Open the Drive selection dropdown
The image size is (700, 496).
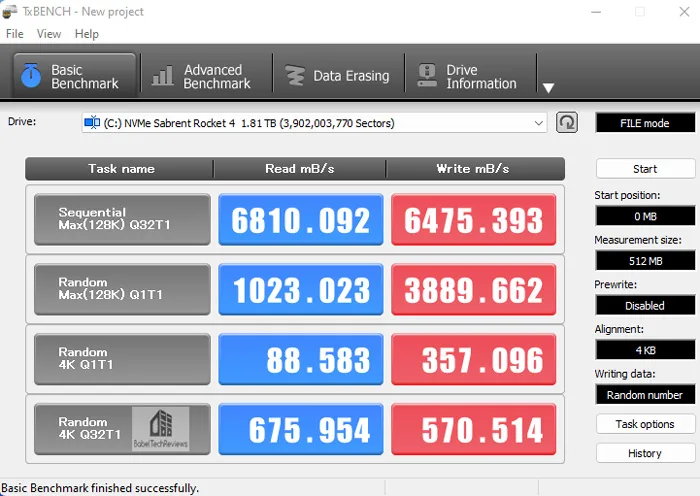coord(314,123)
